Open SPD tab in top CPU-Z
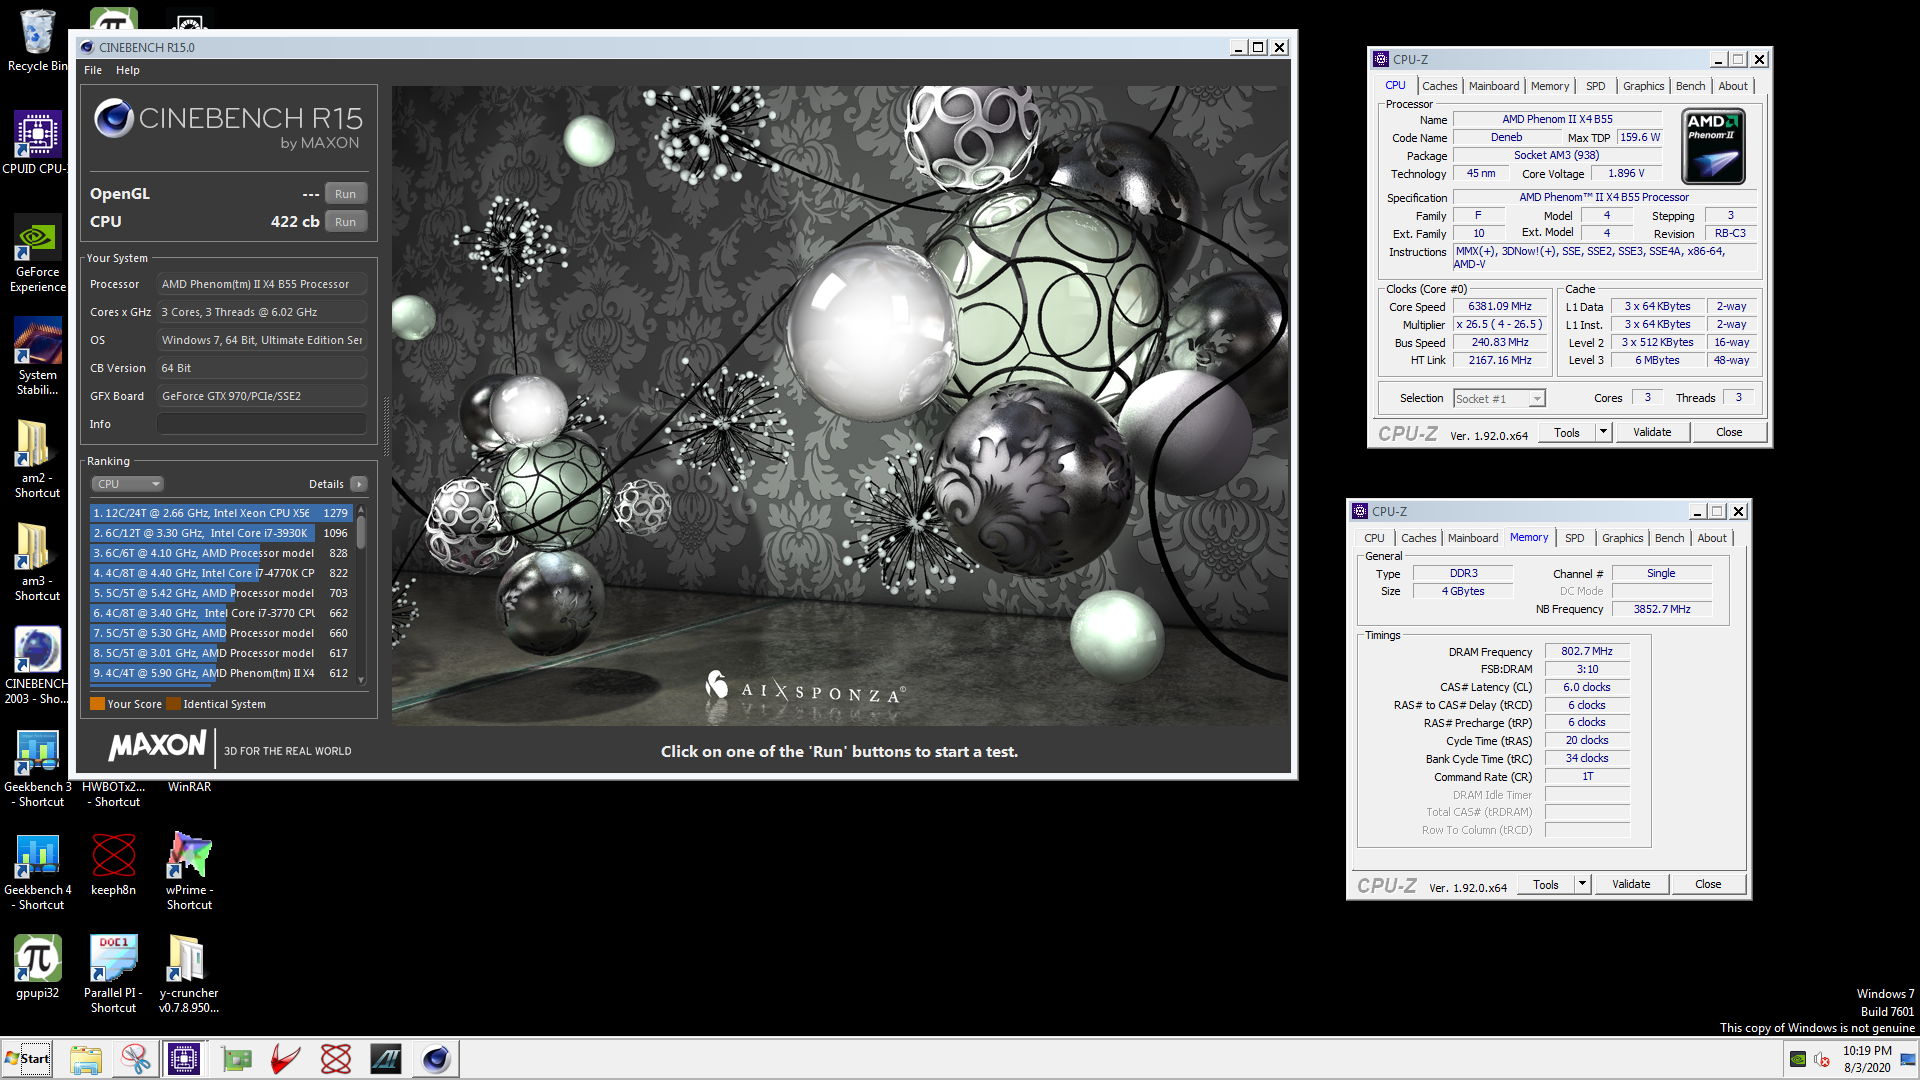 pyautogui.click(x=1596, y=86)
